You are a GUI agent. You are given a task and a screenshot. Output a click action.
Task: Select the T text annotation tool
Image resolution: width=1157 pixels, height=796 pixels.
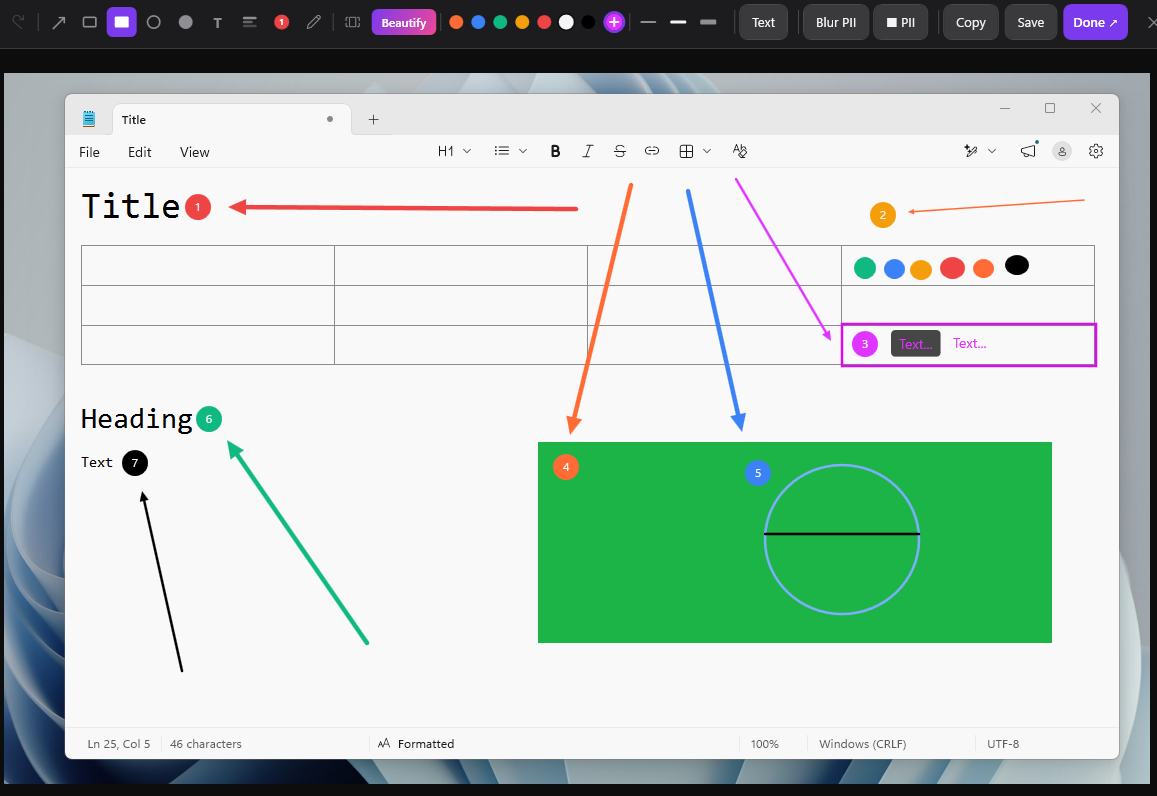(217, 23)
